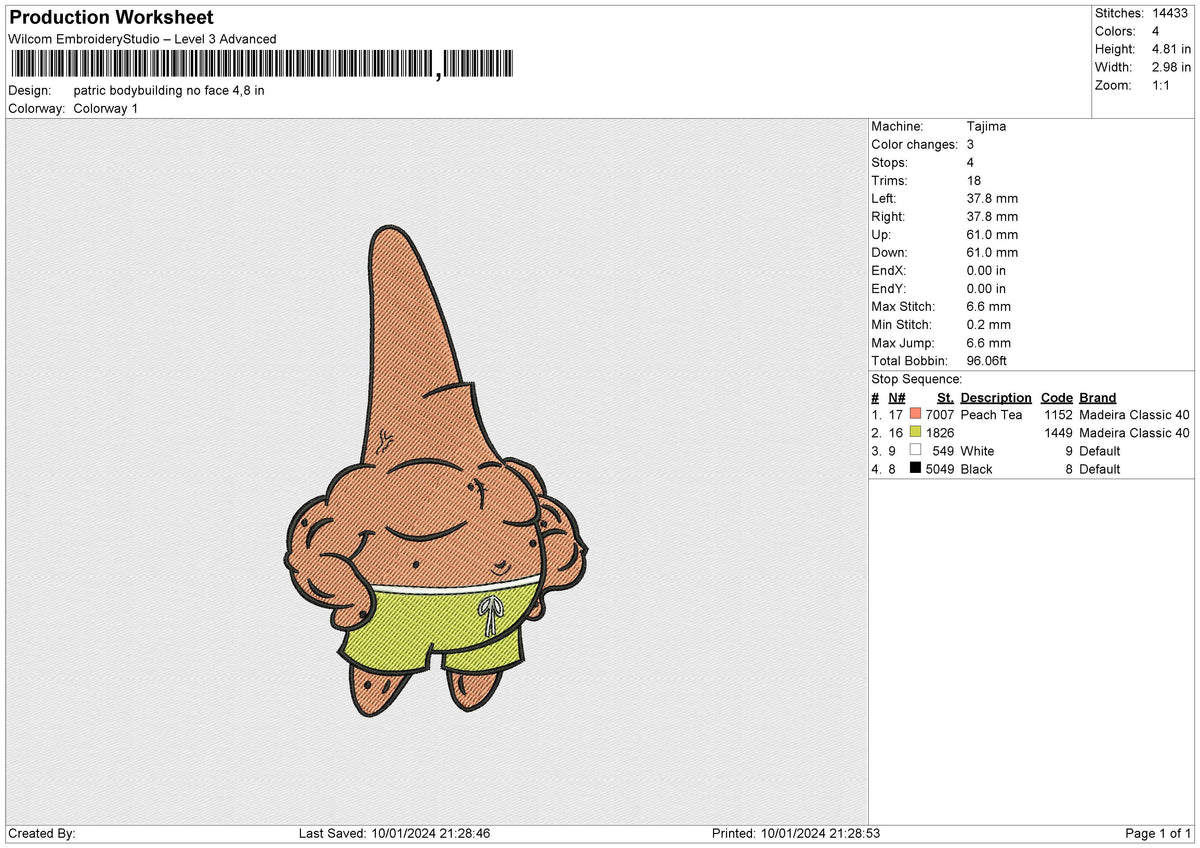Image resolution: width=1200 pixels, height=848 pixels.
Task: Select the EndX value 0.00 in
Action: [x=986, y=271]
